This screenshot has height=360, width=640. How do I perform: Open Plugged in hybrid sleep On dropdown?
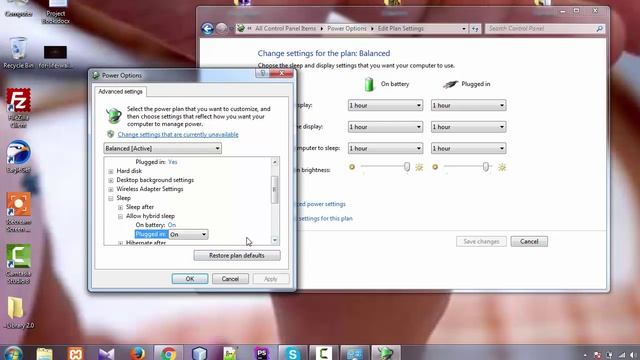tap(189, 234)
